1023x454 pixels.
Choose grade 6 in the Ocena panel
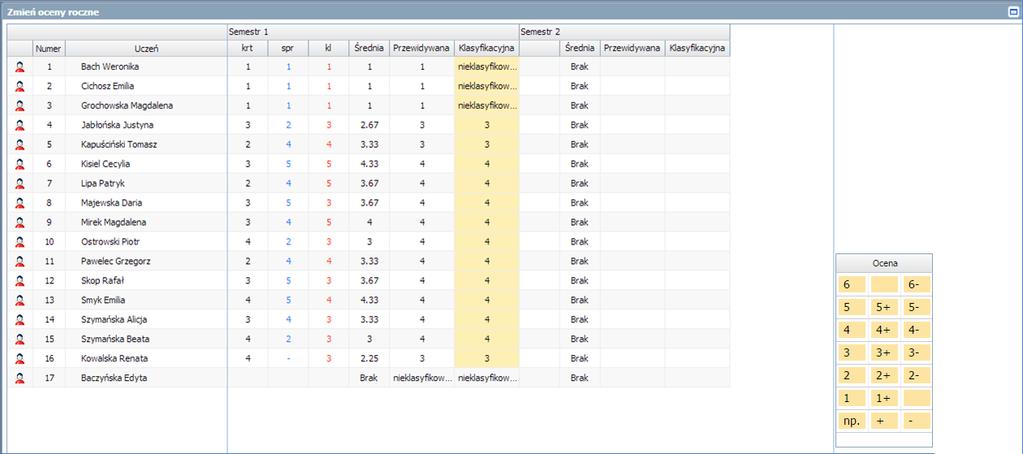pyautogui.click(x=851, y=284)
